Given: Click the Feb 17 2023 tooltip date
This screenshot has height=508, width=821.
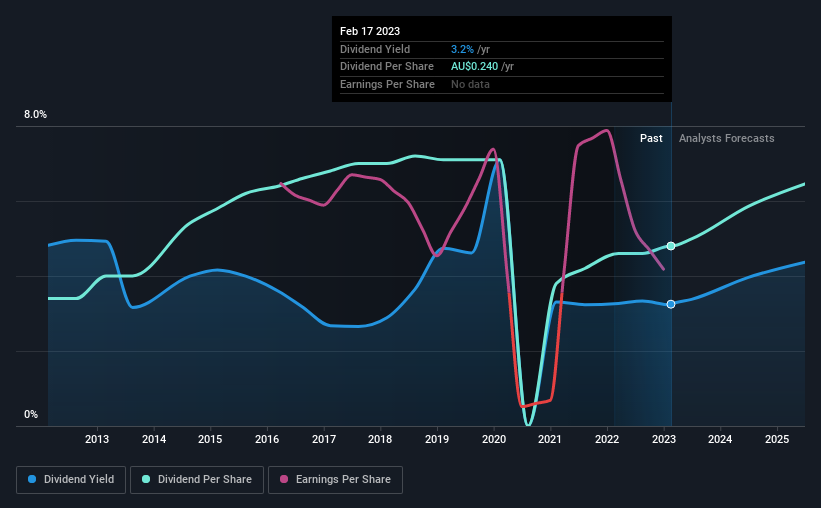Looking at the screenshot, I should (370, 31).
